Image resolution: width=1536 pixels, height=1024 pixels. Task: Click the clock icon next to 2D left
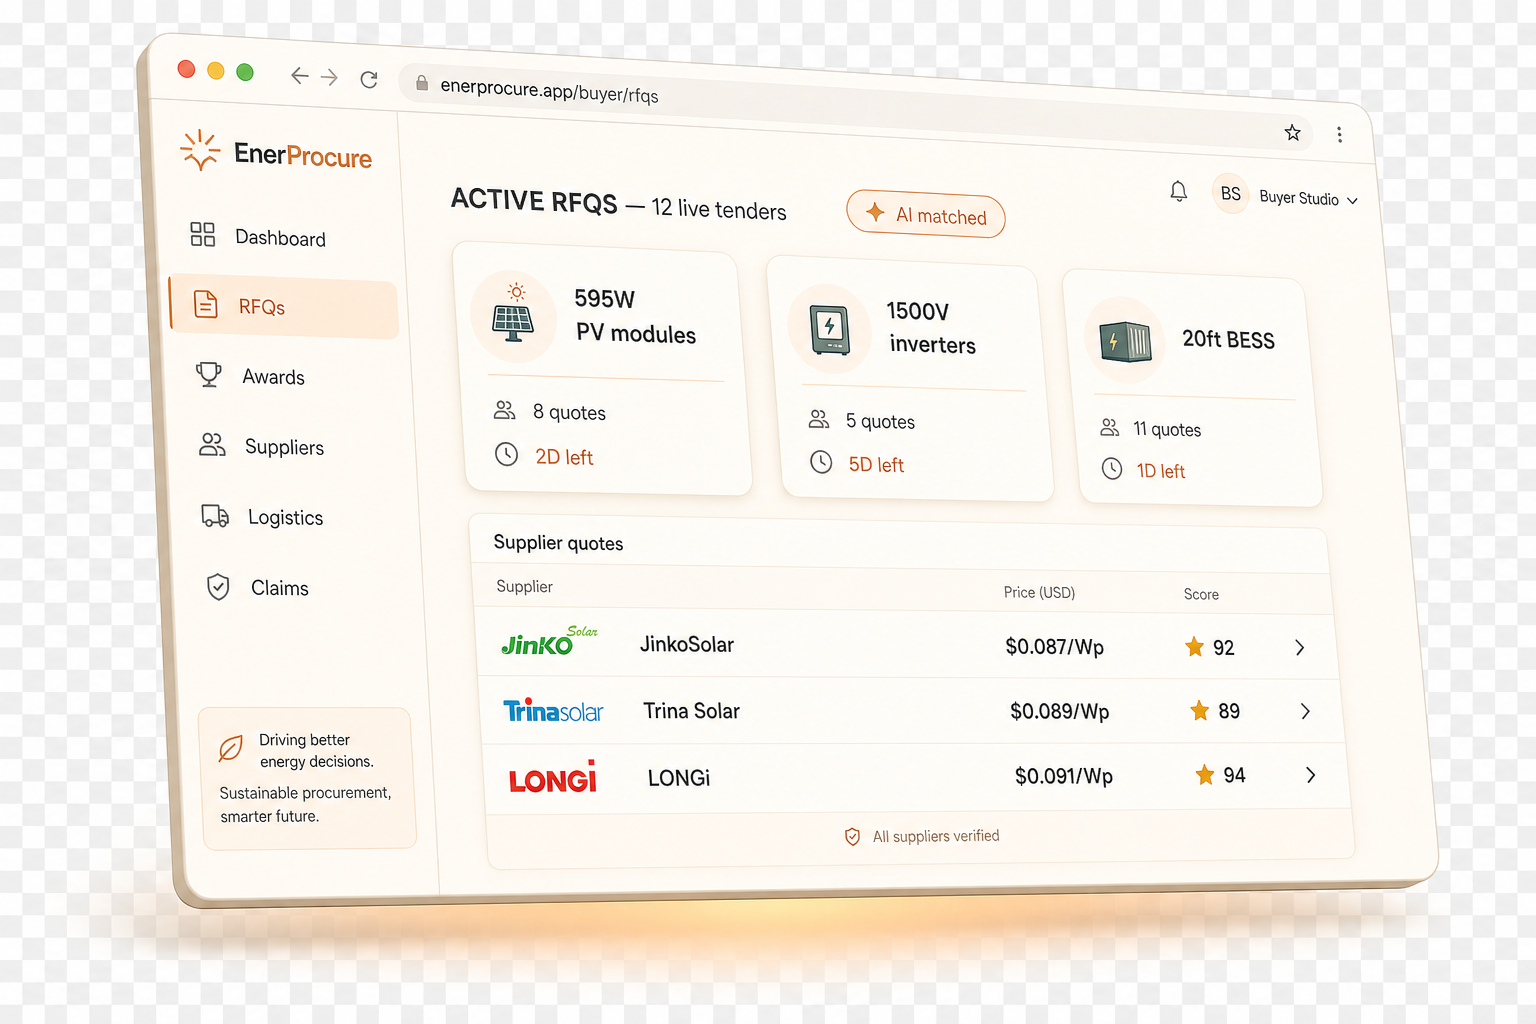(507, 454)
